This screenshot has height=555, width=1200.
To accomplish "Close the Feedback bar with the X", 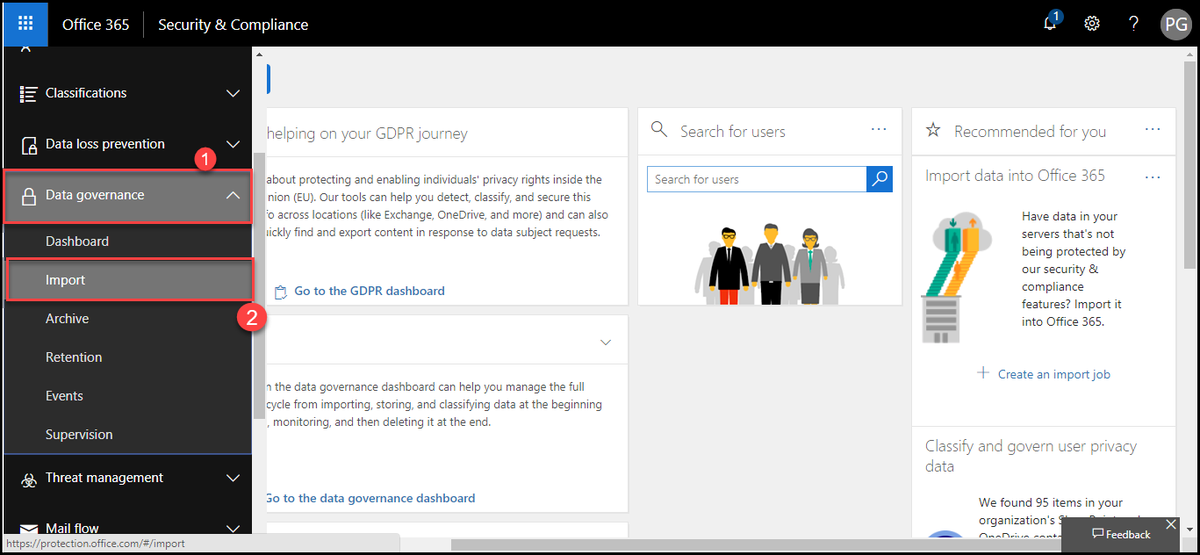I will coord(1171,524).
